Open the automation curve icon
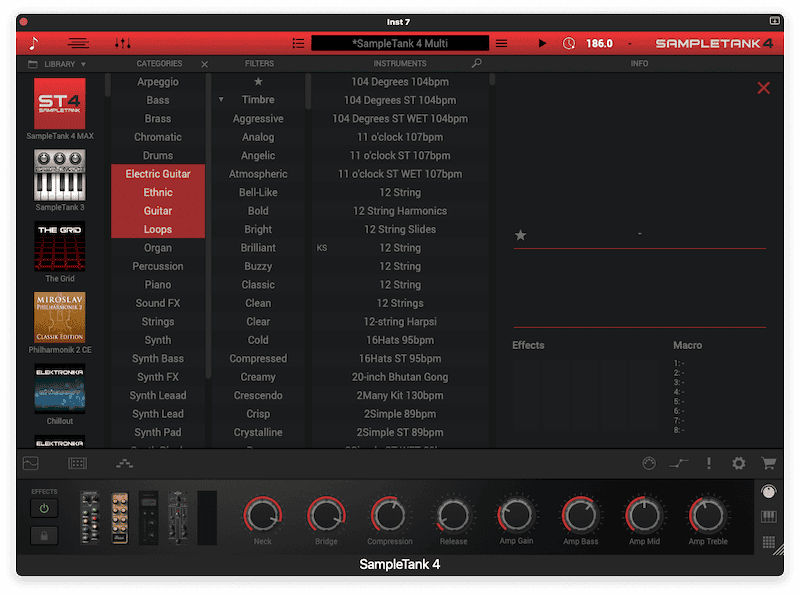800x595 pixels. point(679,463)
